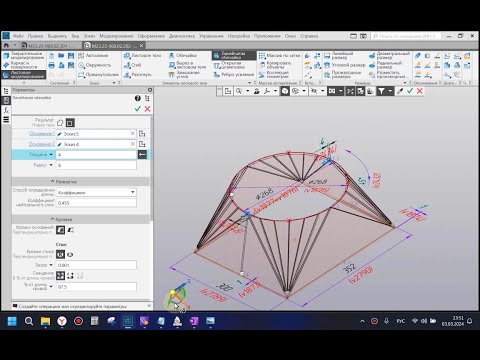Open the Моделирование menu
The width and height of the screenshot is (480, 360).
116,36
